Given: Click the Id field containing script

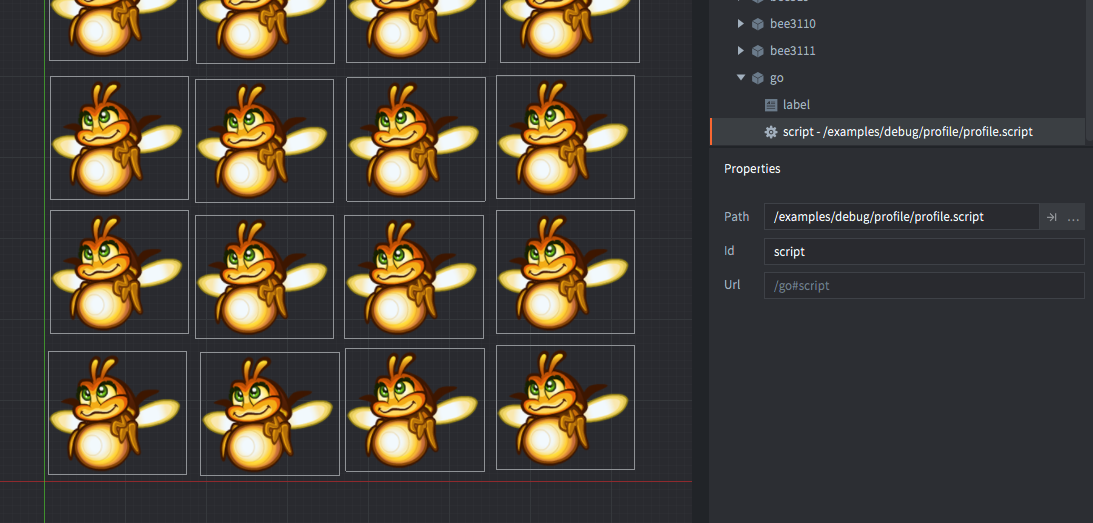Looking at the screenshot, I should [x=924, y=251].
